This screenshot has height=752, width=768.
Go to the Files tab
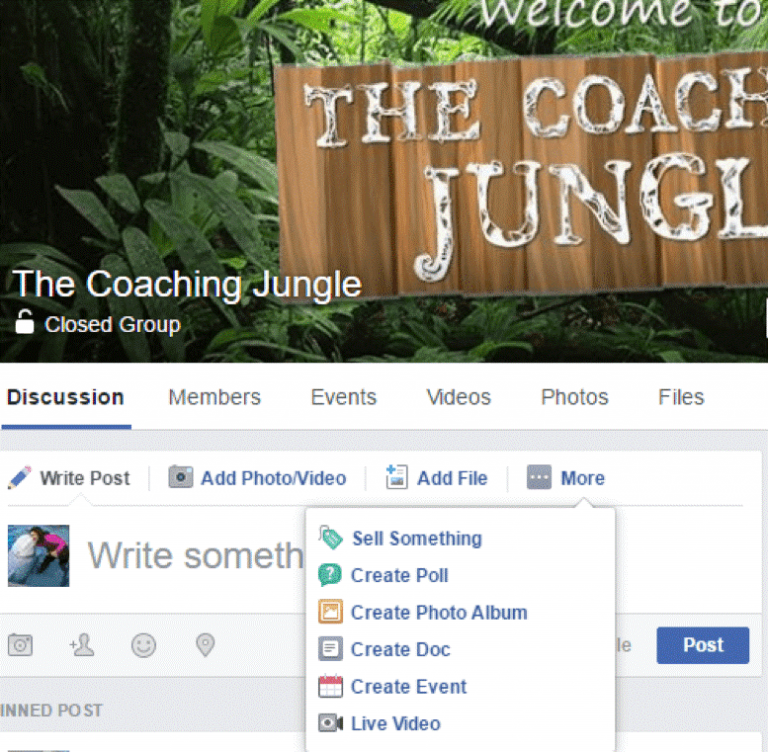(x=681, y=397)
